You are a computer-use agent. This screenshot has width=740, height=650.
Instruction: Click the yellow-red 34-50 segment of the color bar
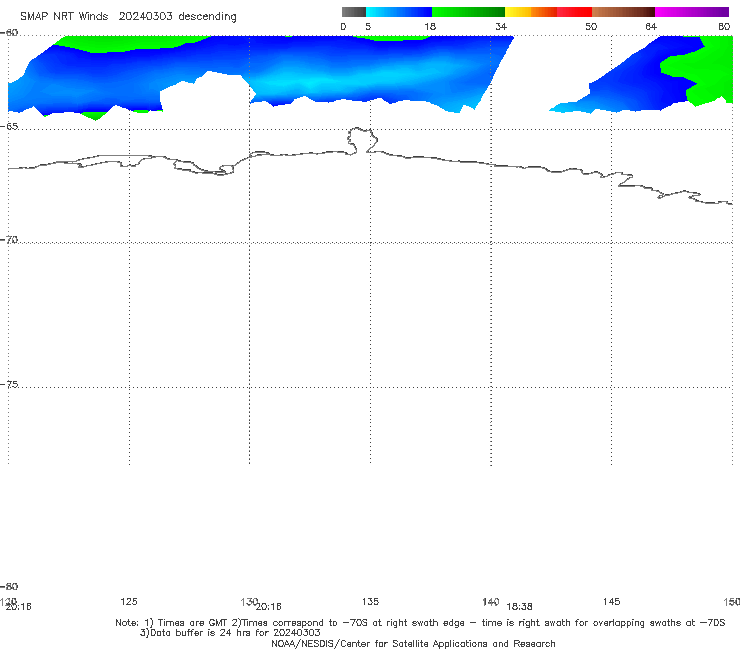[548, 12]
